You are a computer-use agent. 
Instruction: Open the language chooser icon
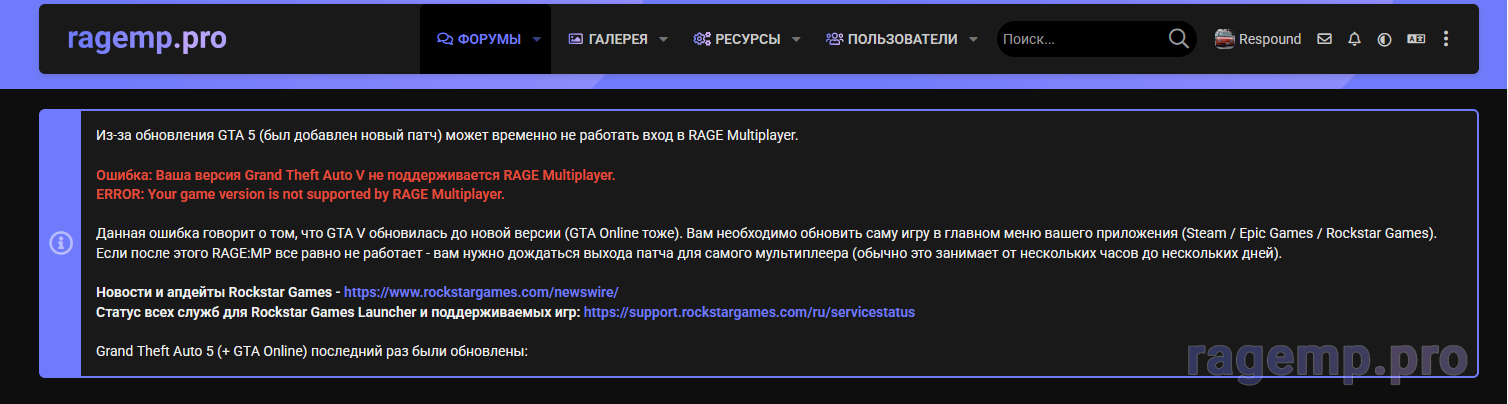coord(1416,39)
